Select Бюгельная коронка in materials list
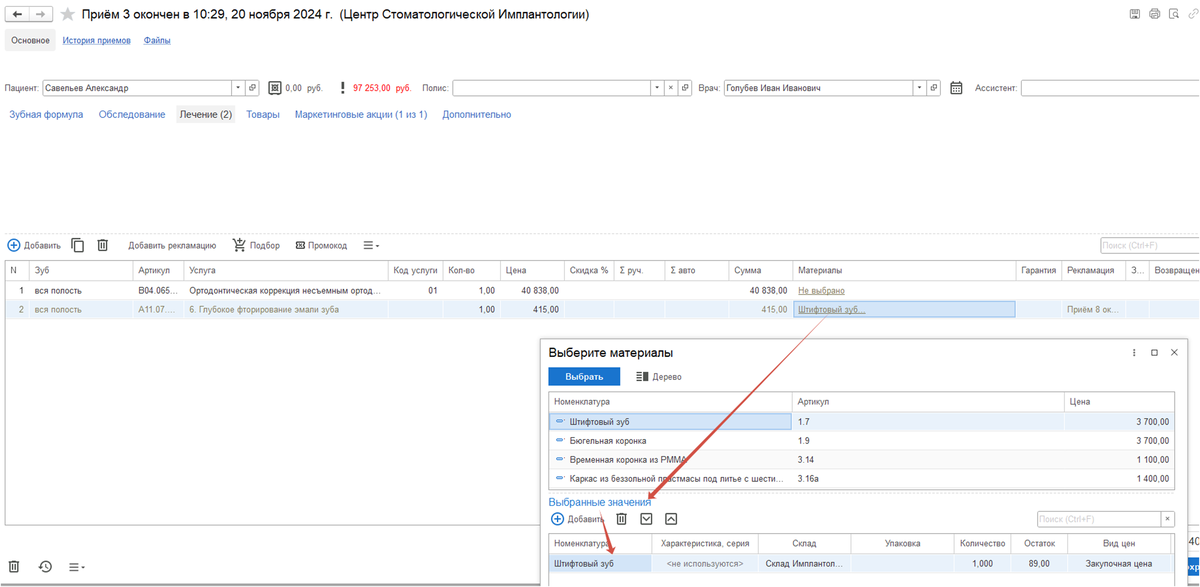 [x=859, y=440]
